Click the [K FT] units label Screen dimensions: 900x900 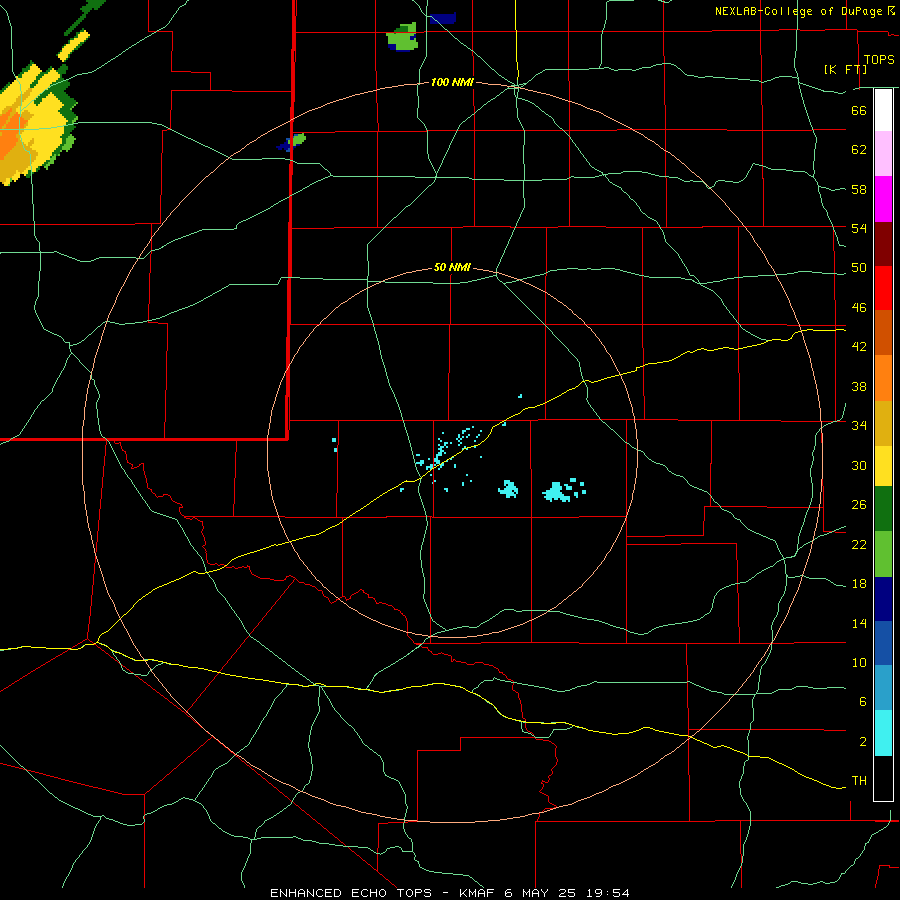coord(845,69)
